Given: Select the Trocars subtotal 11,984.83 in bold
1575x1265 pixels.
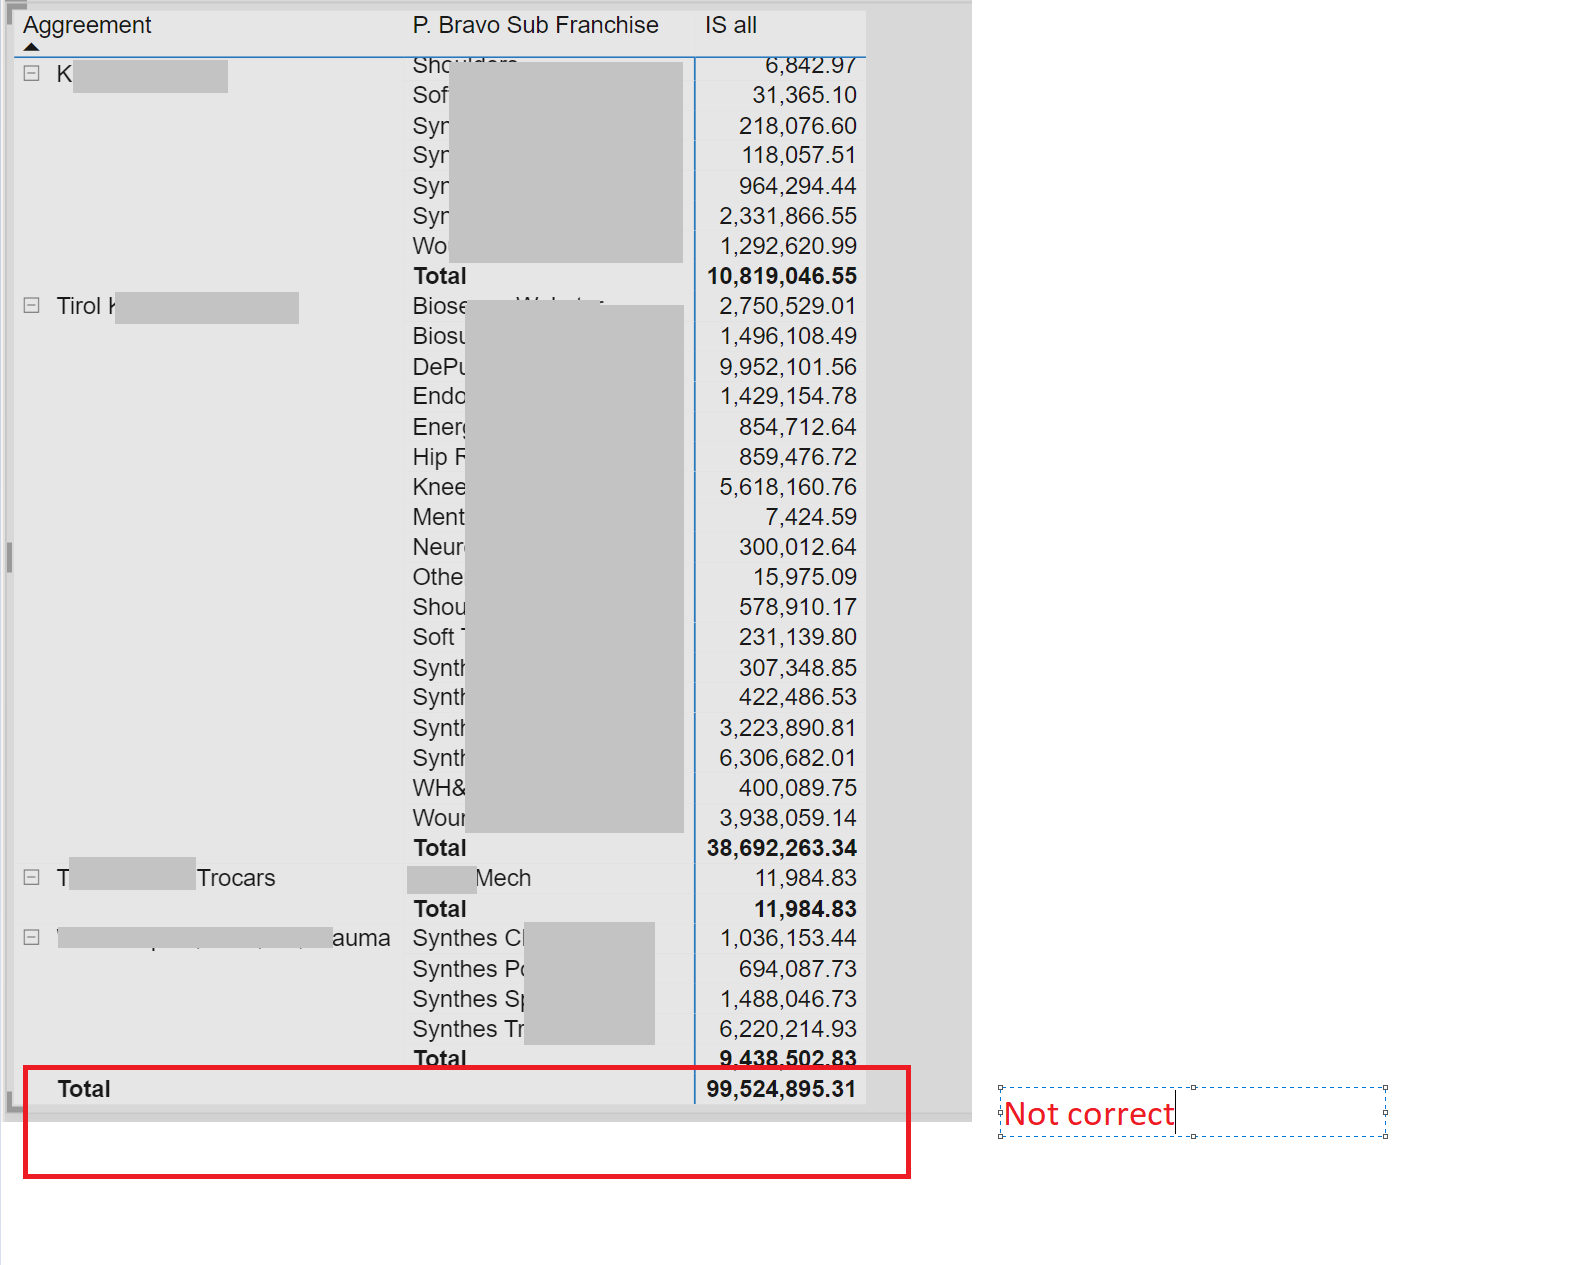Looking at the screenshot, I should 805,909.
